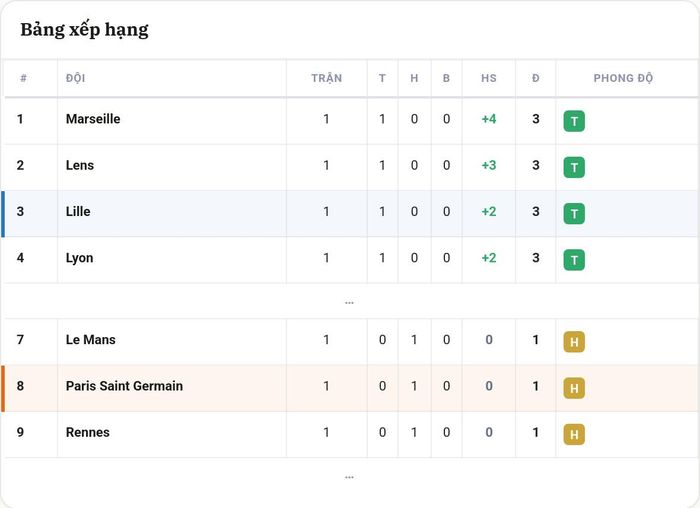Viewport: 700px width, 508px height.
Task: Sort by the TRẬN column header
Action: point(326,79)
